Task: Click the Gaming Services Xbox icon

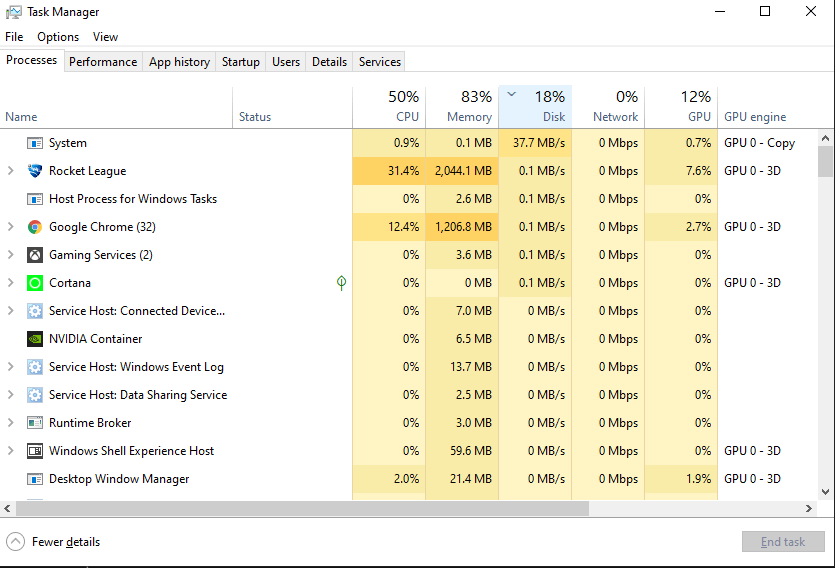Action: click(35, 255)
